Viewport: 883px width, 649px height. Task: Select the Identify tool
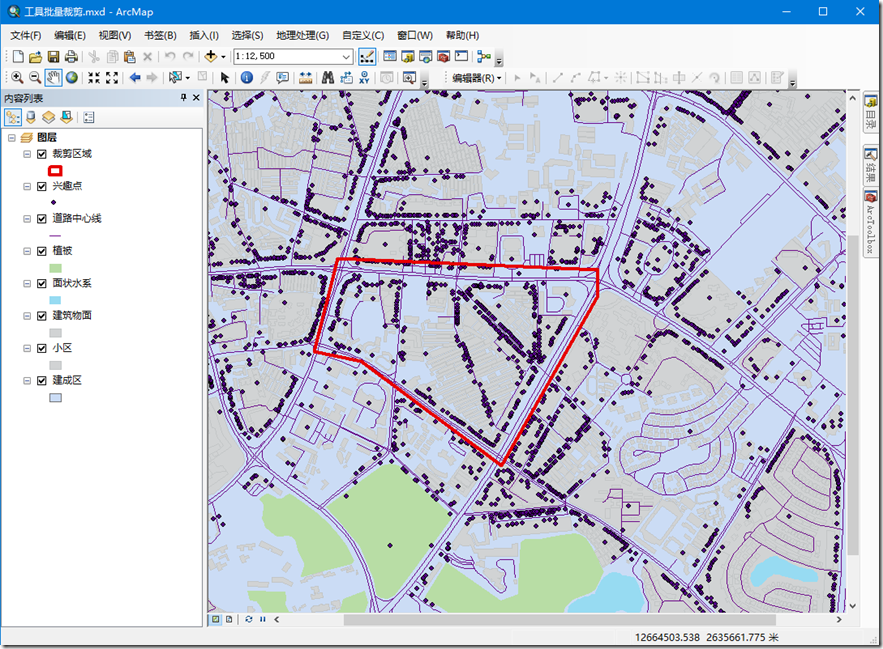[247, 78]
